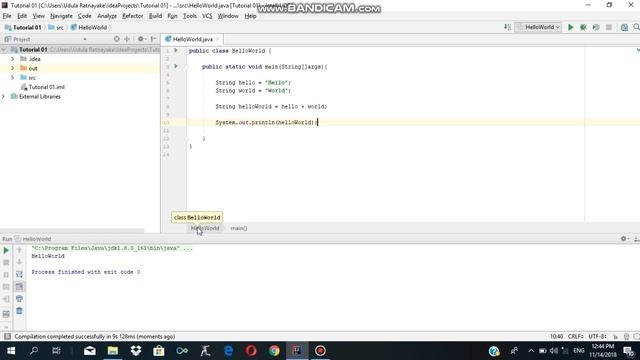Click the run gutter arrow beside main method
The image size is (640, 360).
coord(176,67)
